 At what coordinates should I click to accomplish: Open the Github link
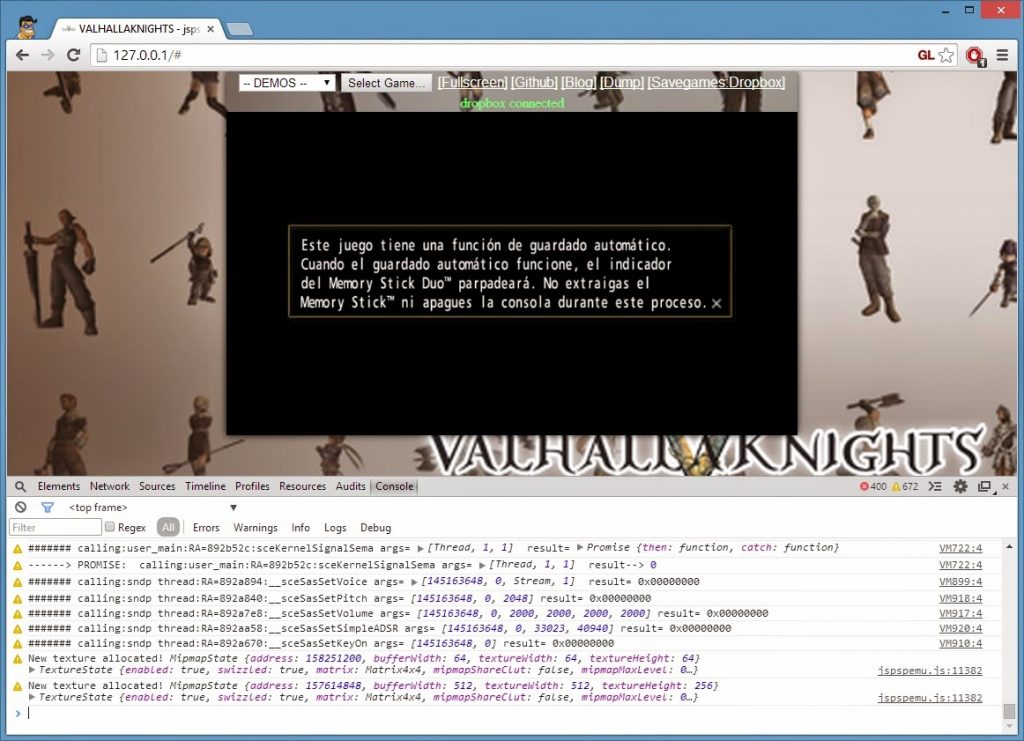click(533, 83)
